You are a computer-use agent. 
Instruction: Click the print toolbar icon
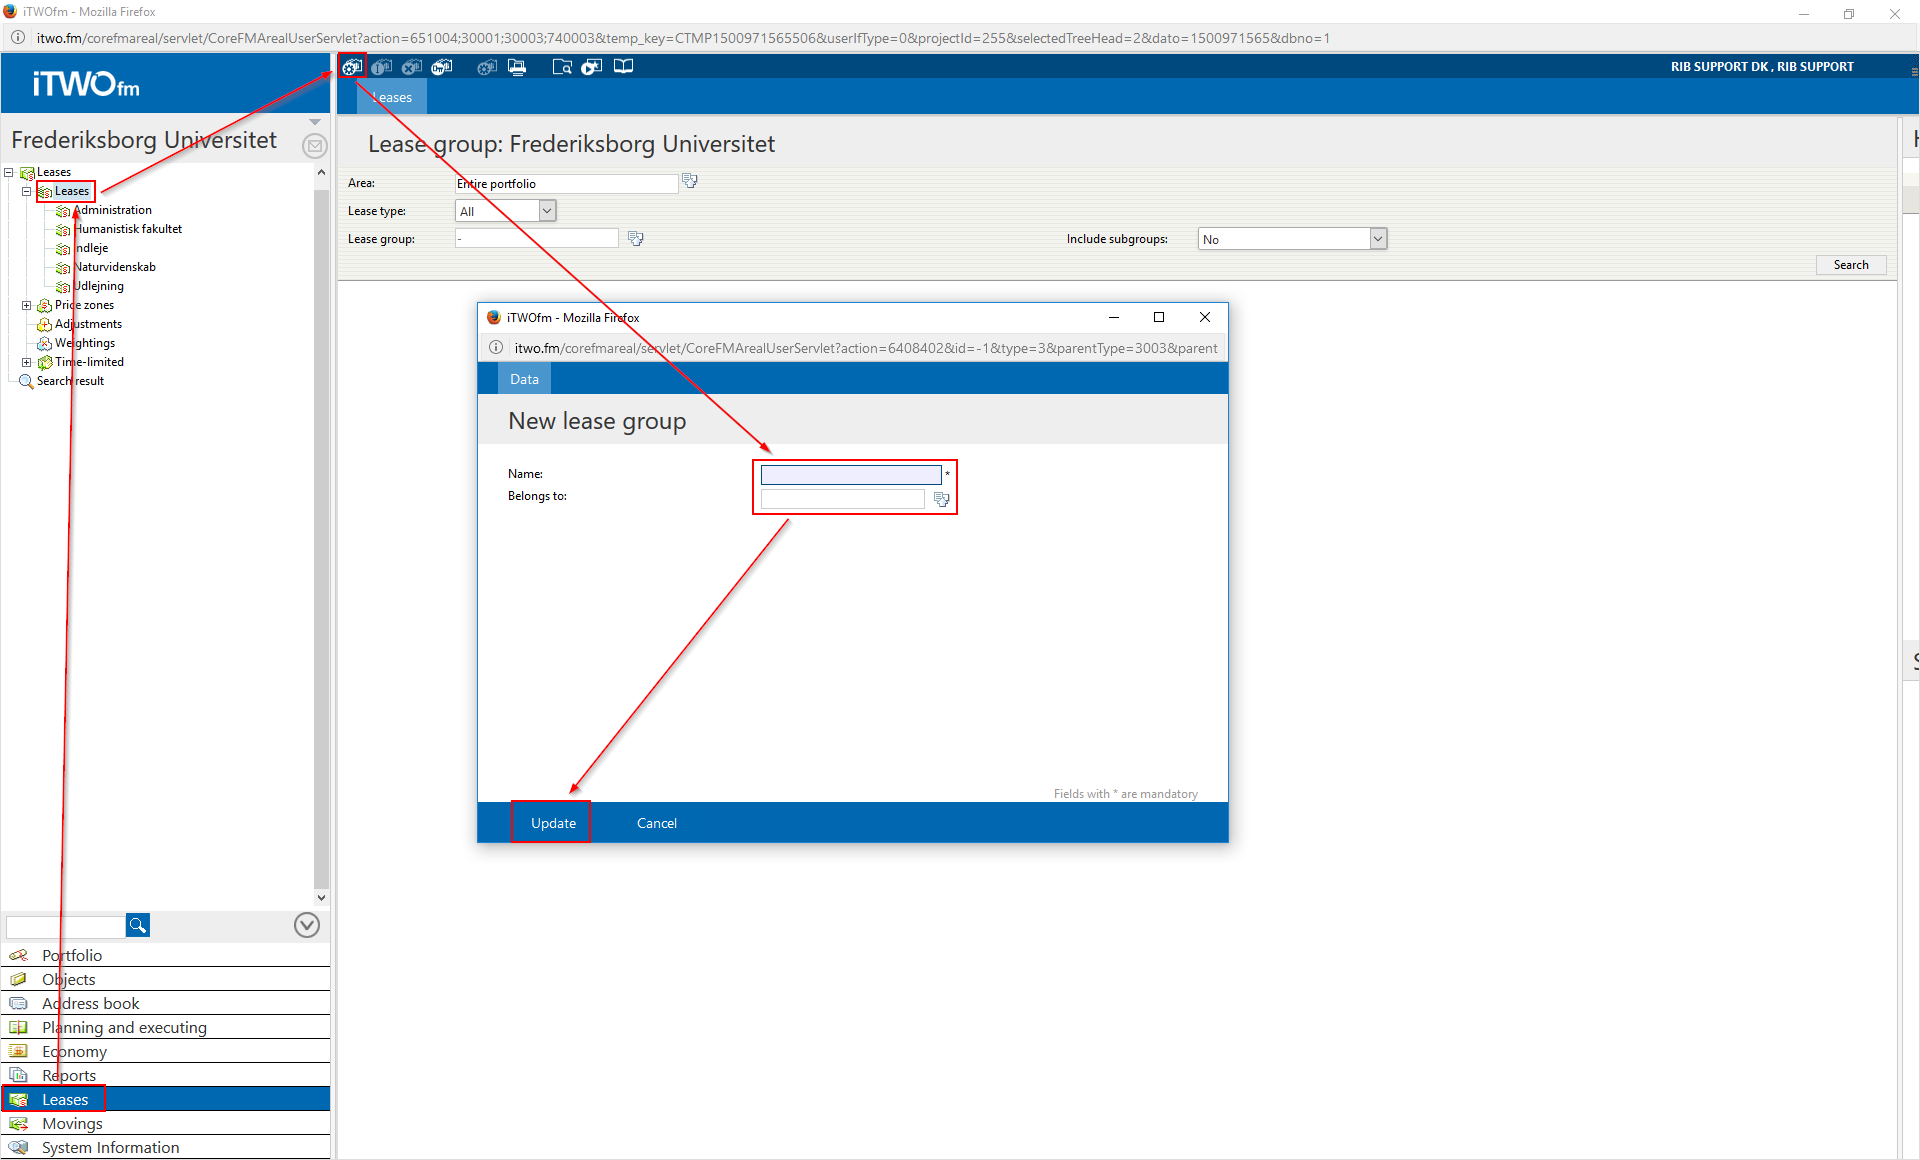pos(517,67)
